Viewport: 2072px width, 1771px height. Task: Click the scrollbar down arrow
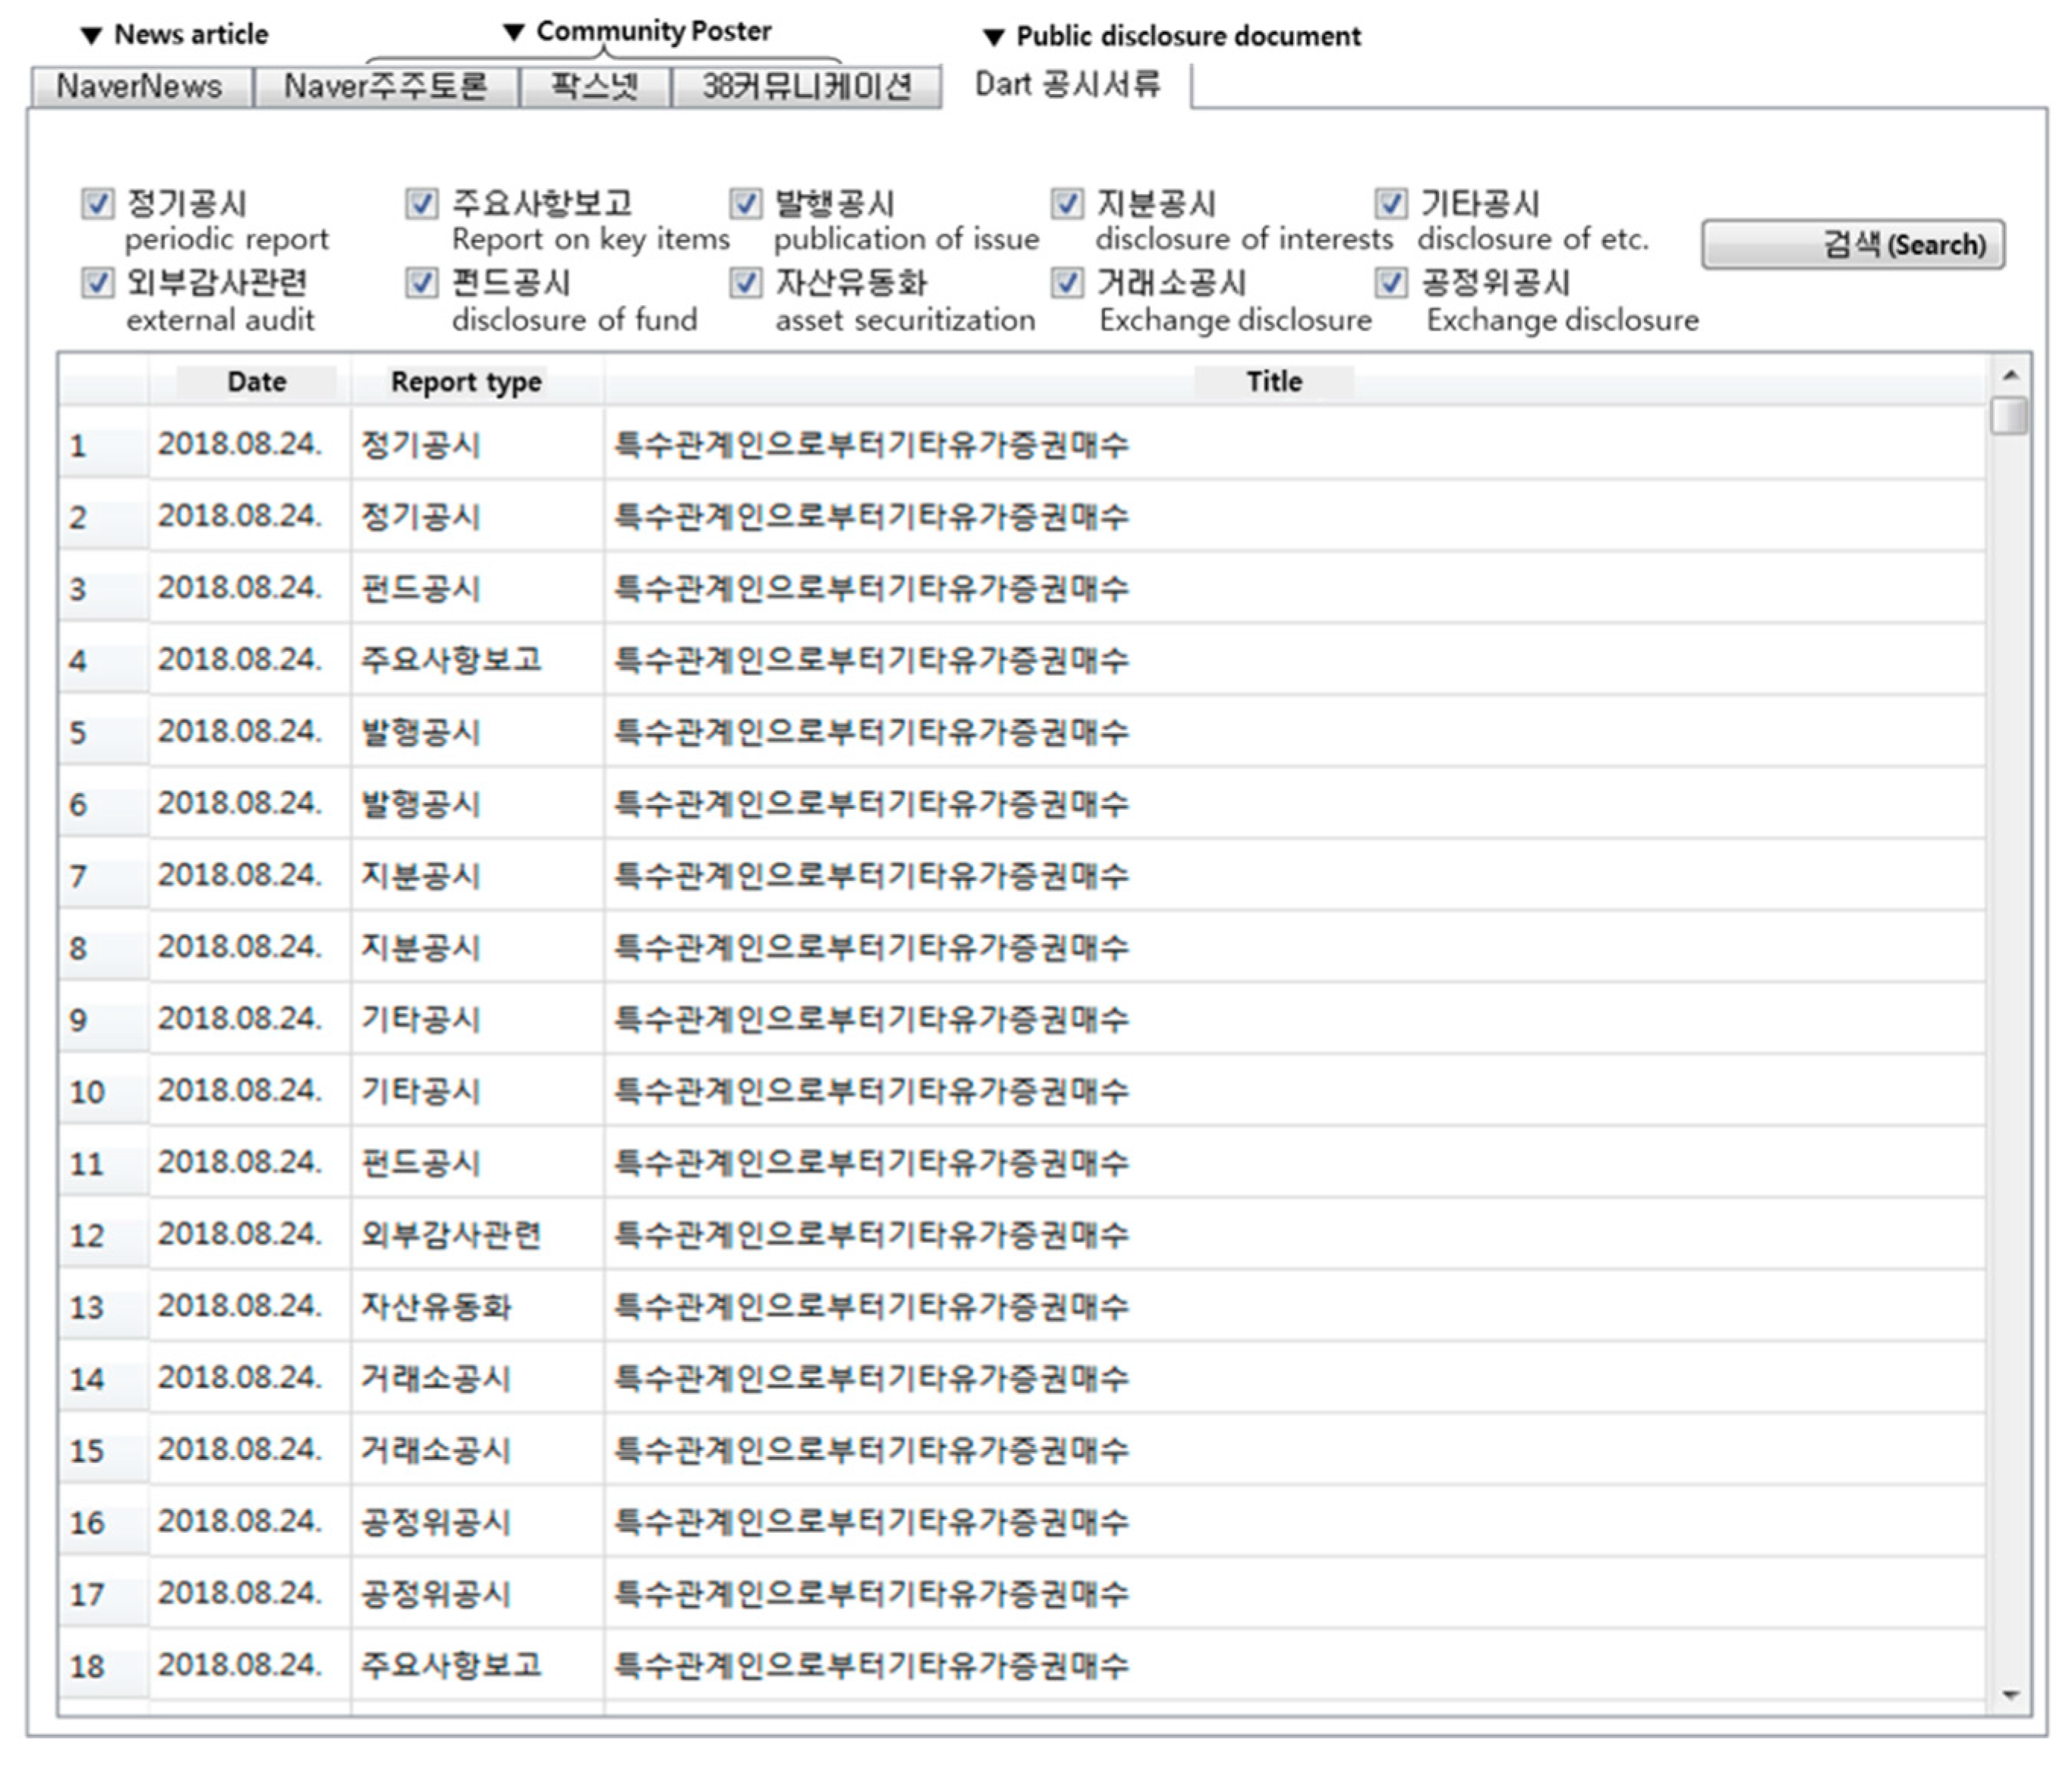pos(2010,1695)
